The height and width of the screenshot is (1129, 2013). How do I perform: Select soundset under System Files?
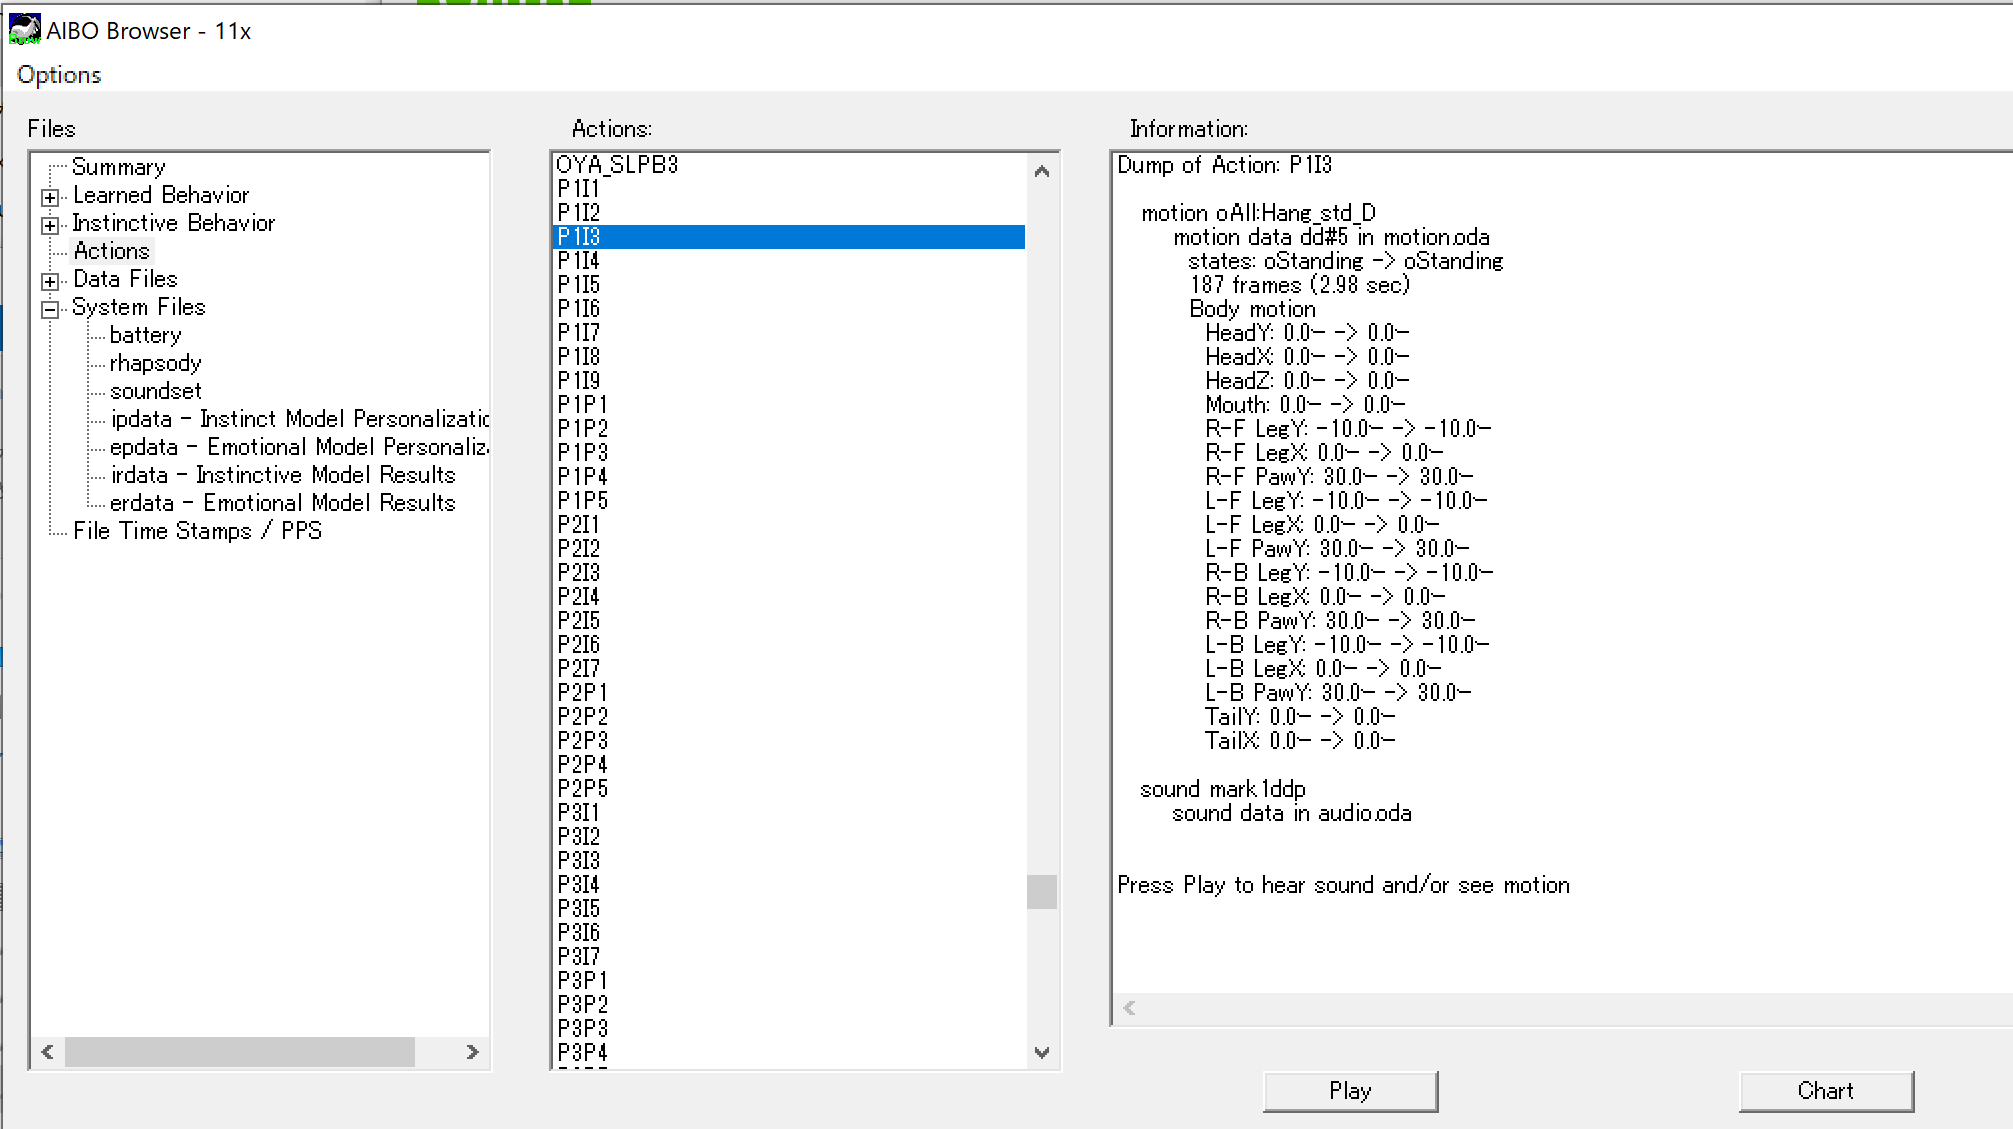click(x=155, y=391)
